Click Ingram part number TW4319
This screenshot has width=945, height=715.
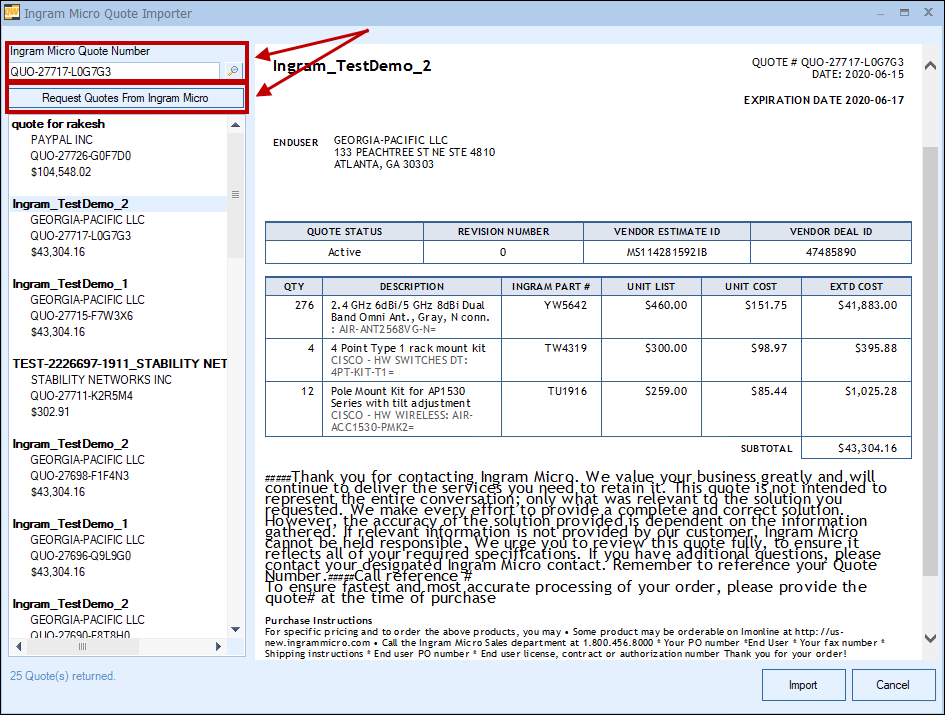coord(565,348)
